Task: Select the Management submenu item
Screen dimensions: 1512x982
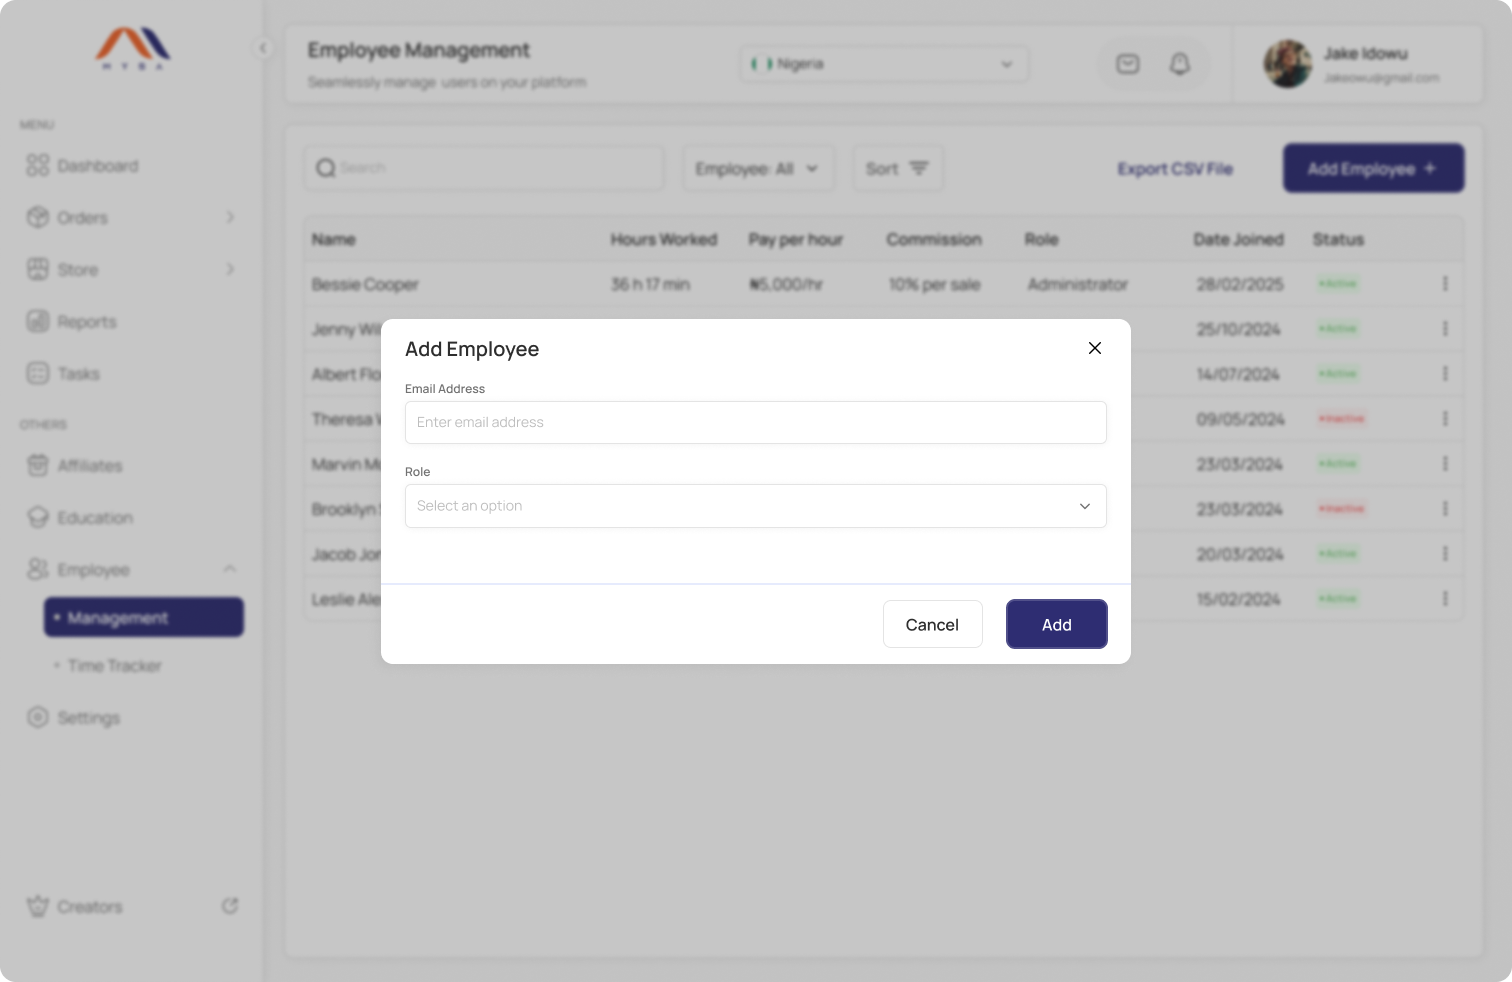Action: (144, 617)
